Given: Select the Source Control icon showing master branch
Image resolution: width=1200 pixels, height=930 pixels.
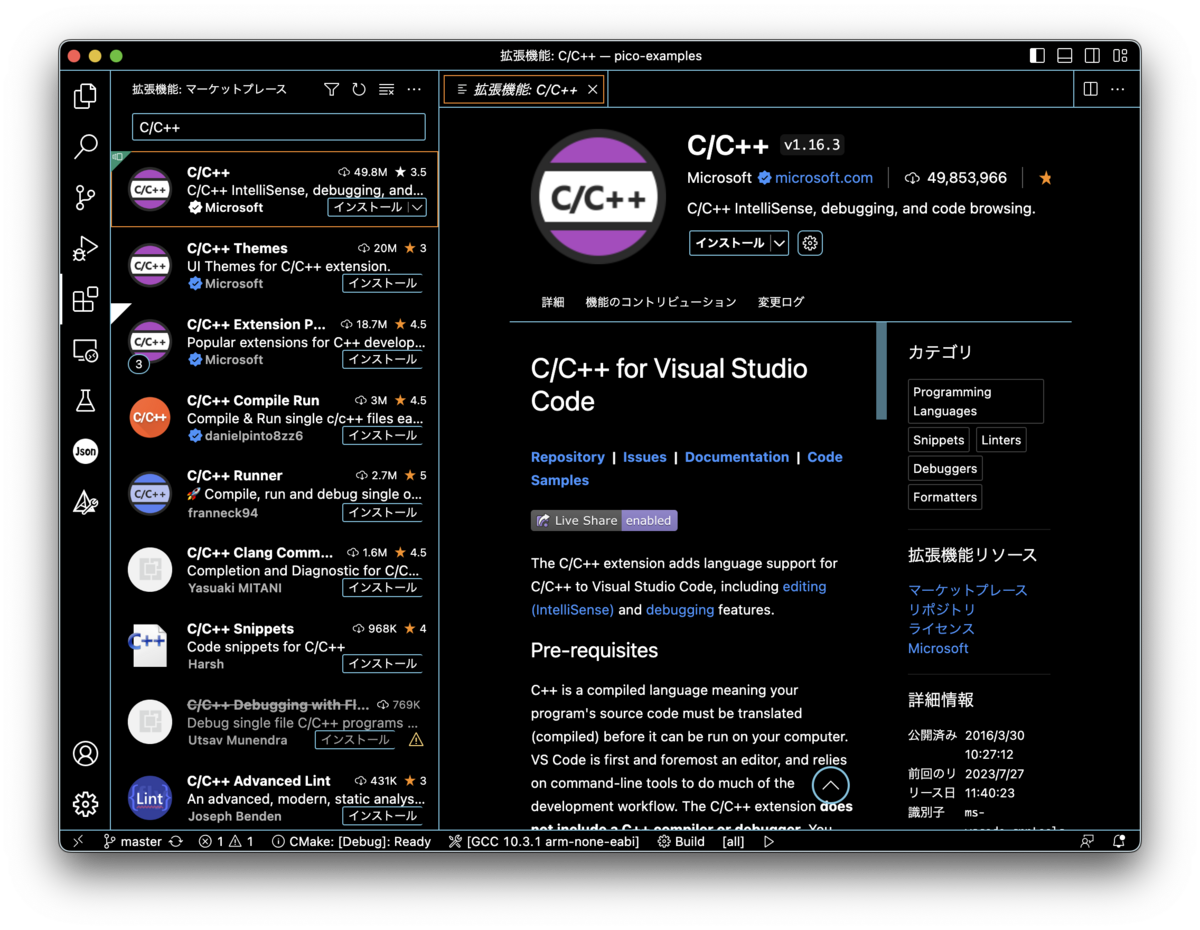Looking at the screenshot, I should (x=85, y=198).
